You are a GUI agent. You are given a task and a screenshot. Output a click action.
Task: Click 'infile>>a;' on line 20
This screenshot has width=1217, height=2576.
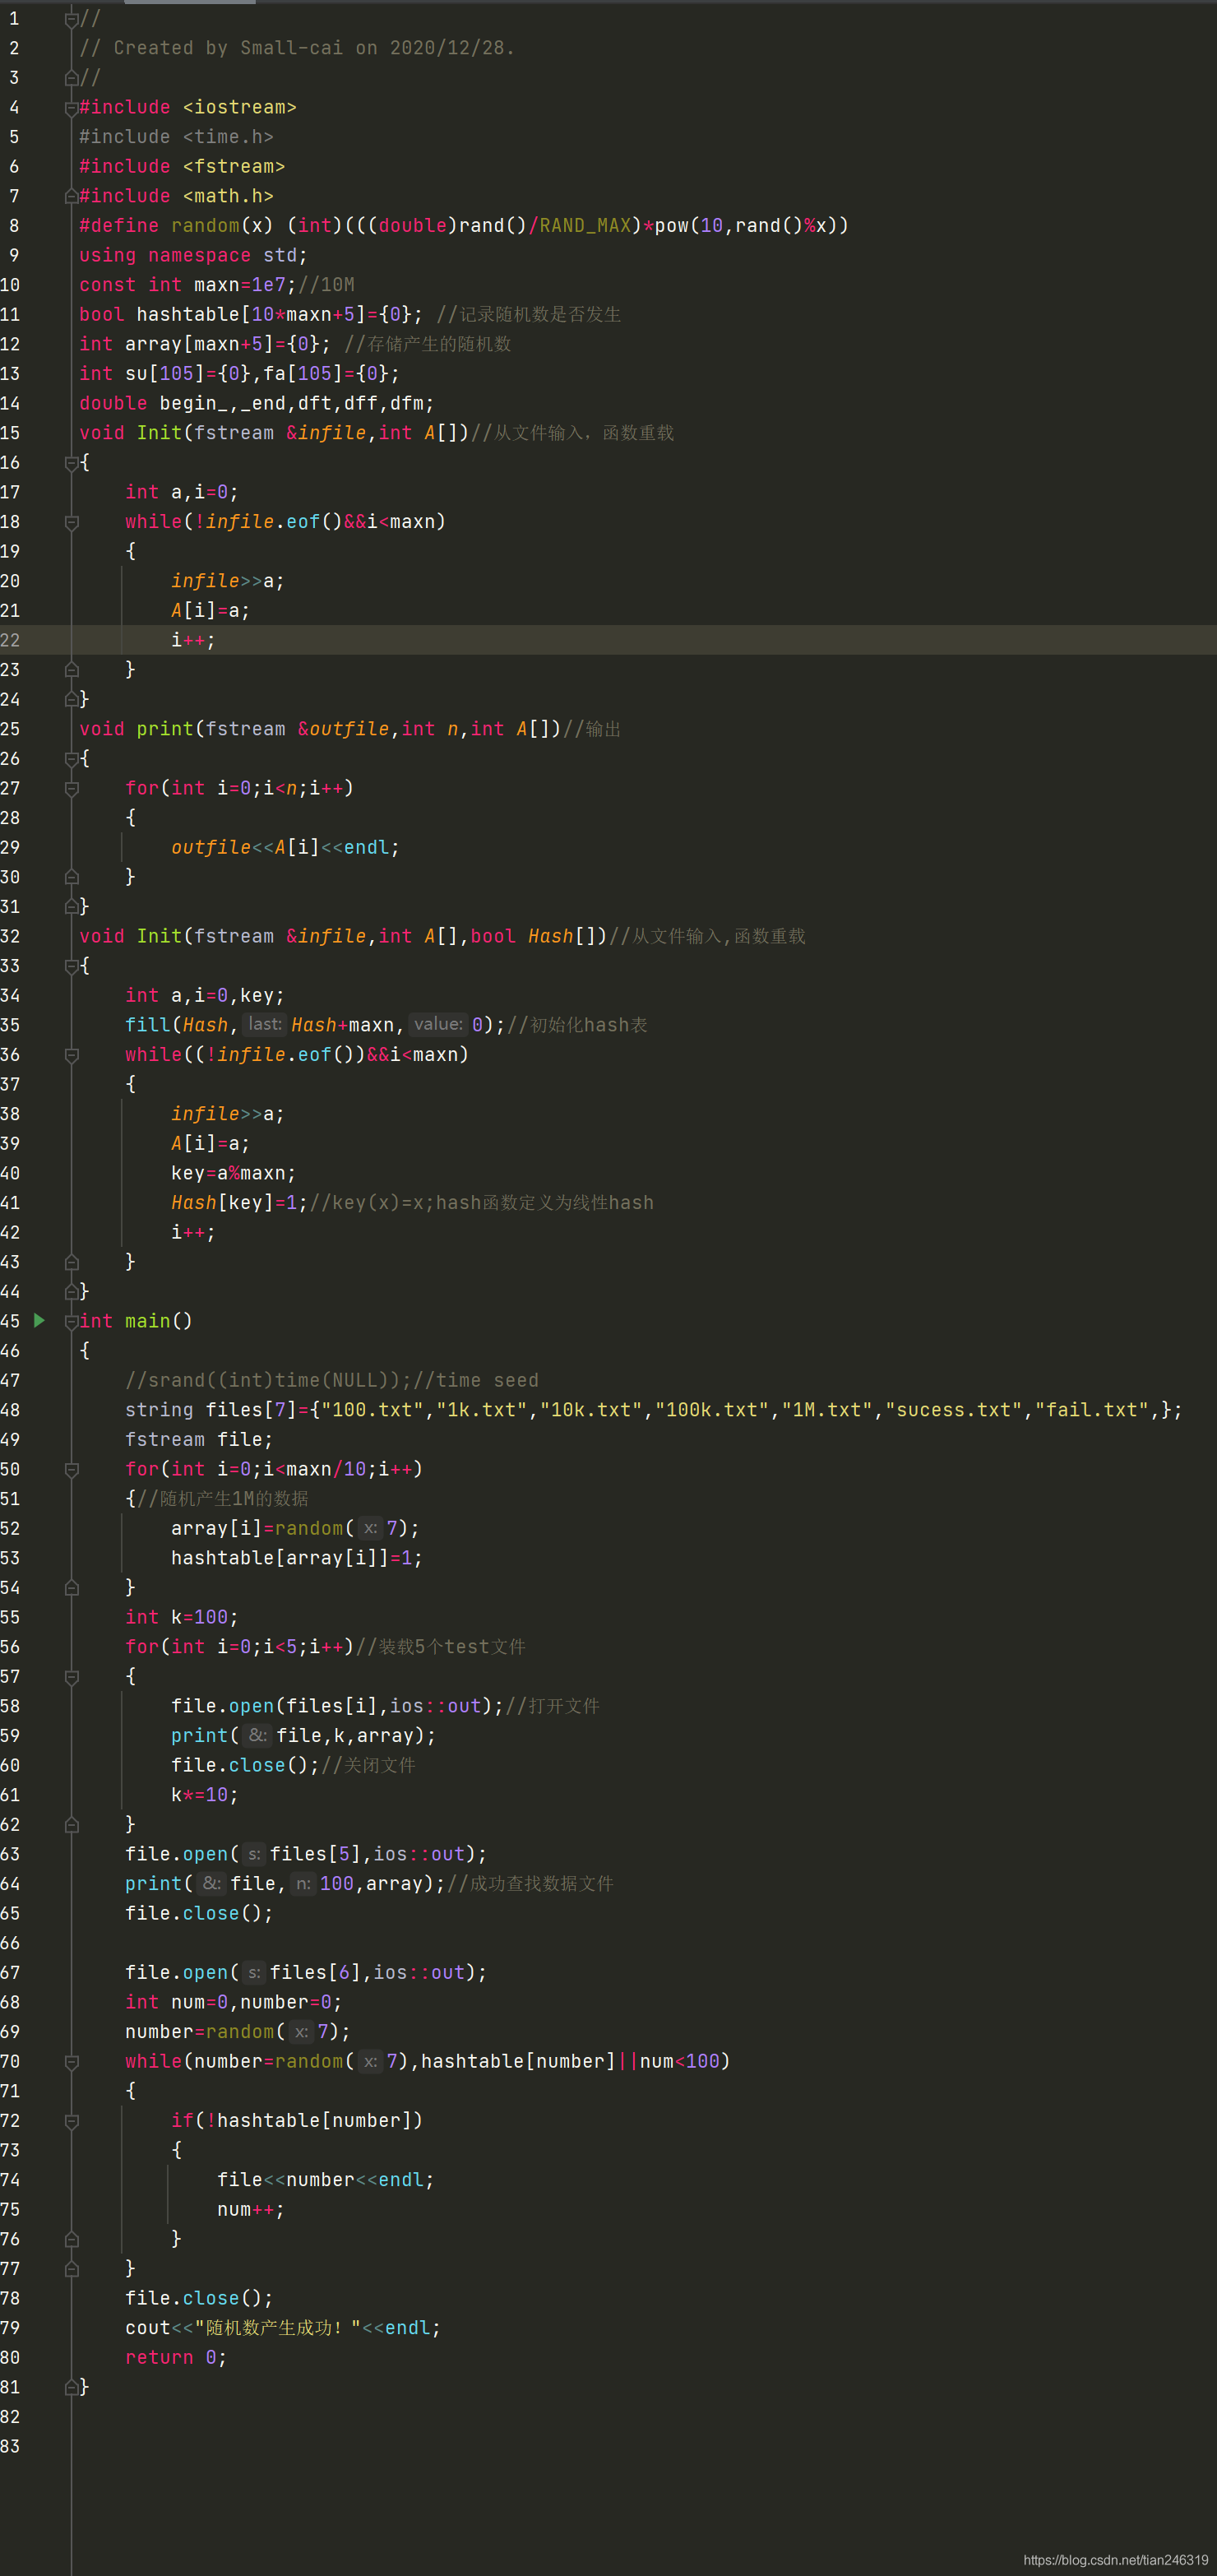coord(228,581)
